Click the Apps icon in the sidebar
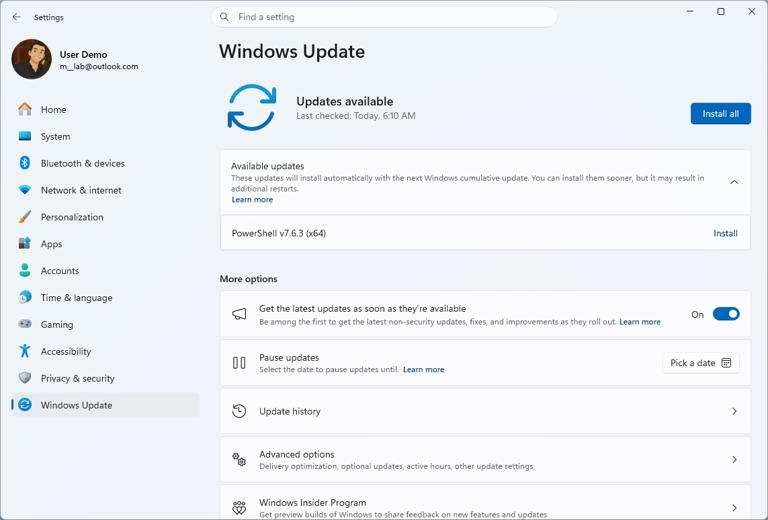The image size is (768, 520). (24, 243)
